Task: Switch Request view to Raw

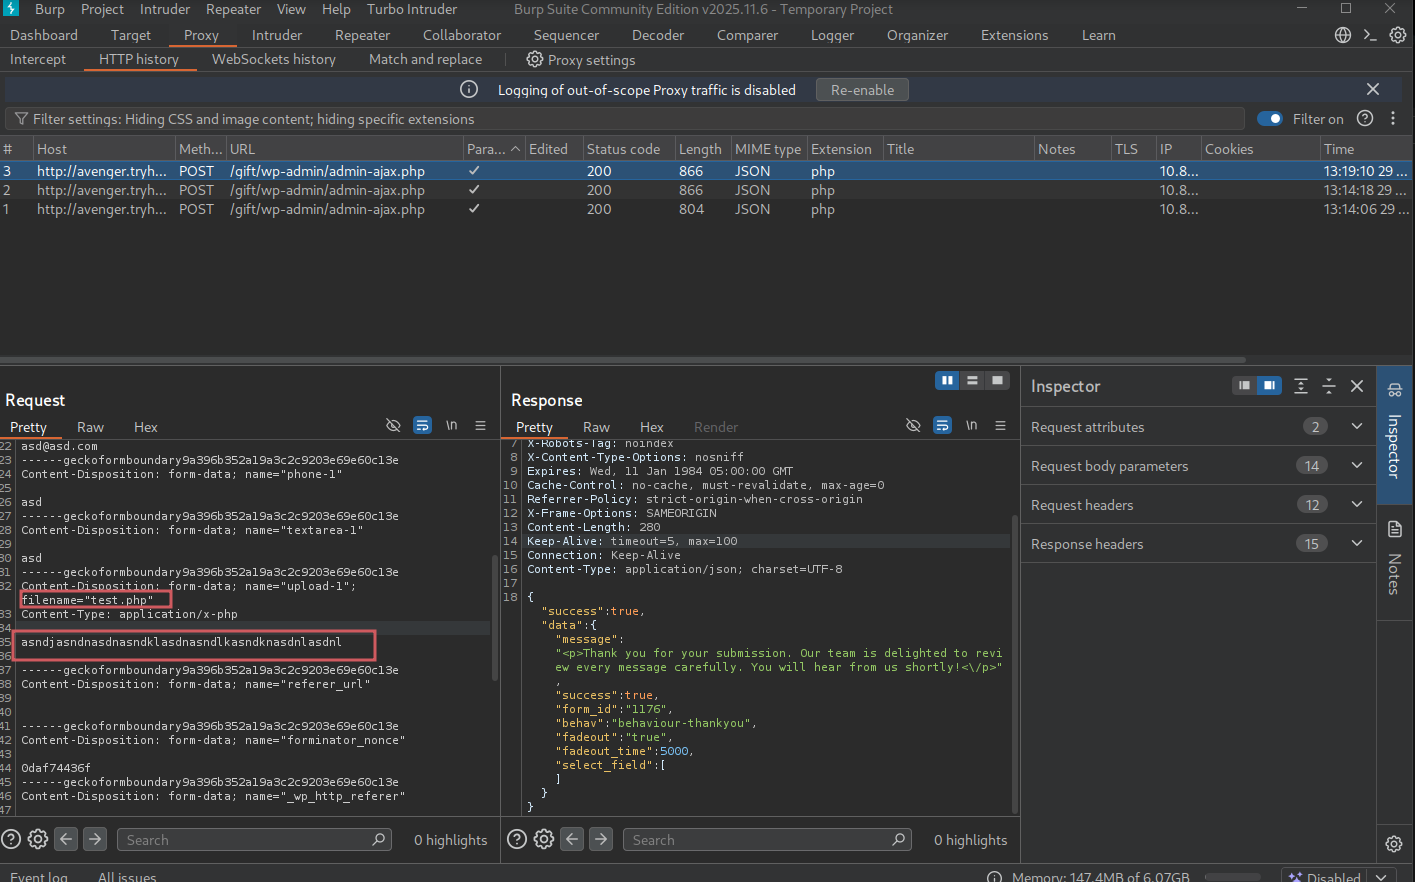Action: click(x=90, y=427)
